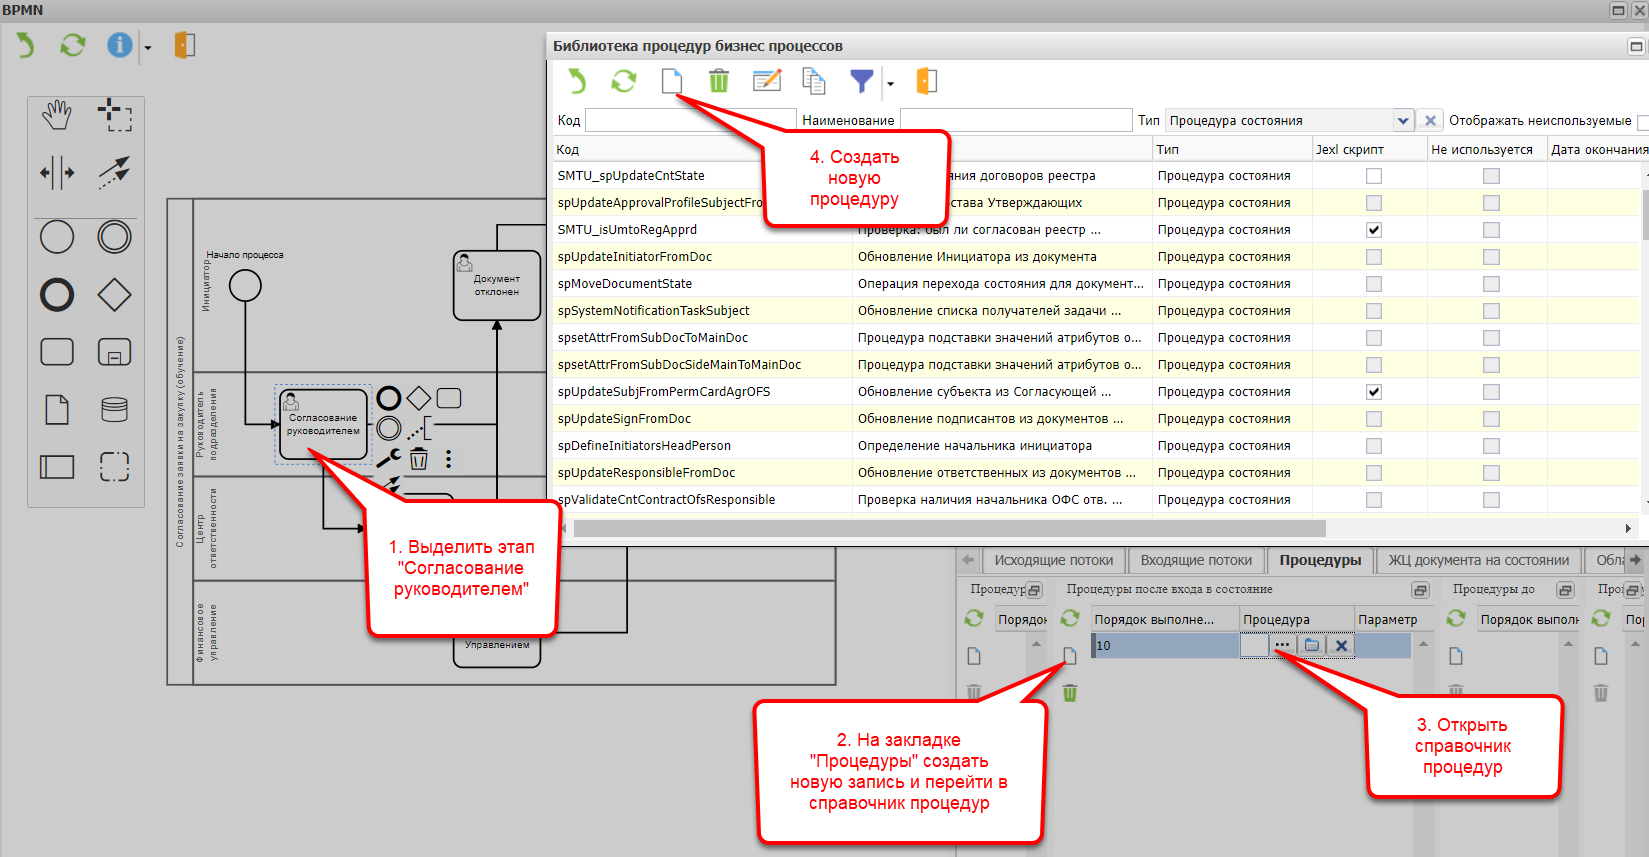Check 'Не используется' for SMTU_spUpdateCntState row

1491,176
